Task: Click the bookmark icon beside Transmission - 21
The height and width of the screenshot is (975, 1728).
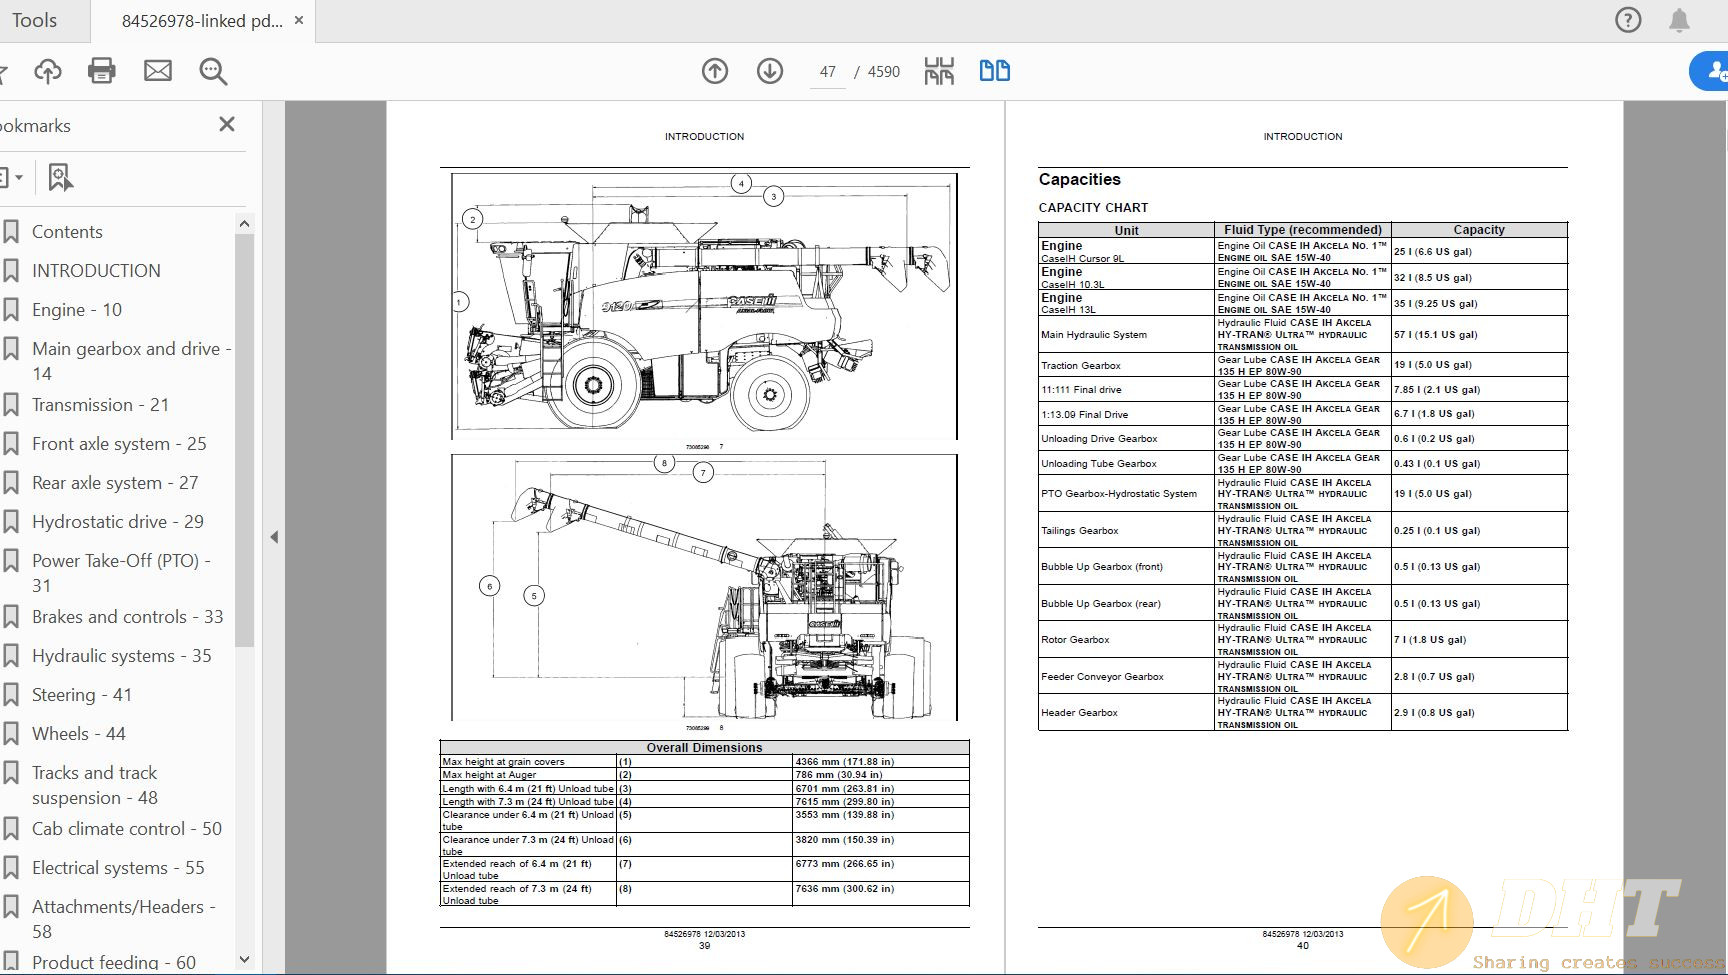Action: (12, 405)
